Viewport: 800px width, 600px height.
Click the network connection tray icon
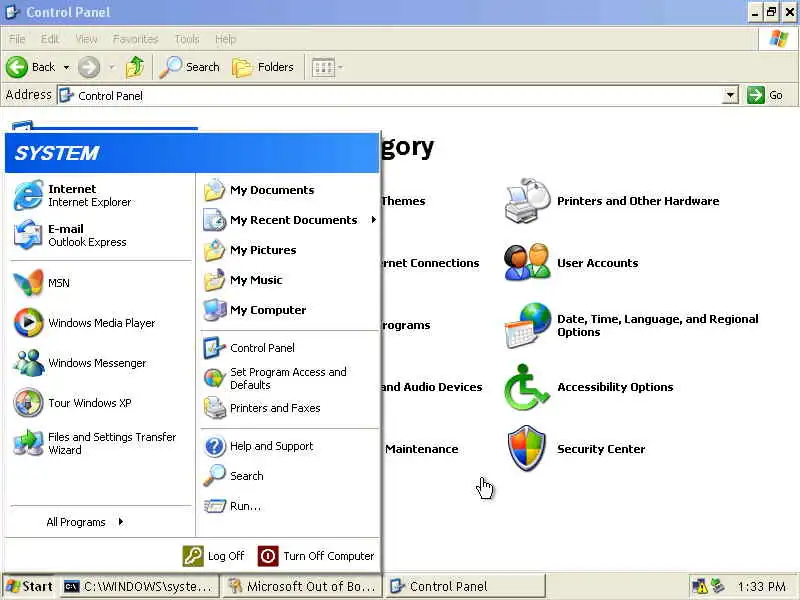point(718,586)
